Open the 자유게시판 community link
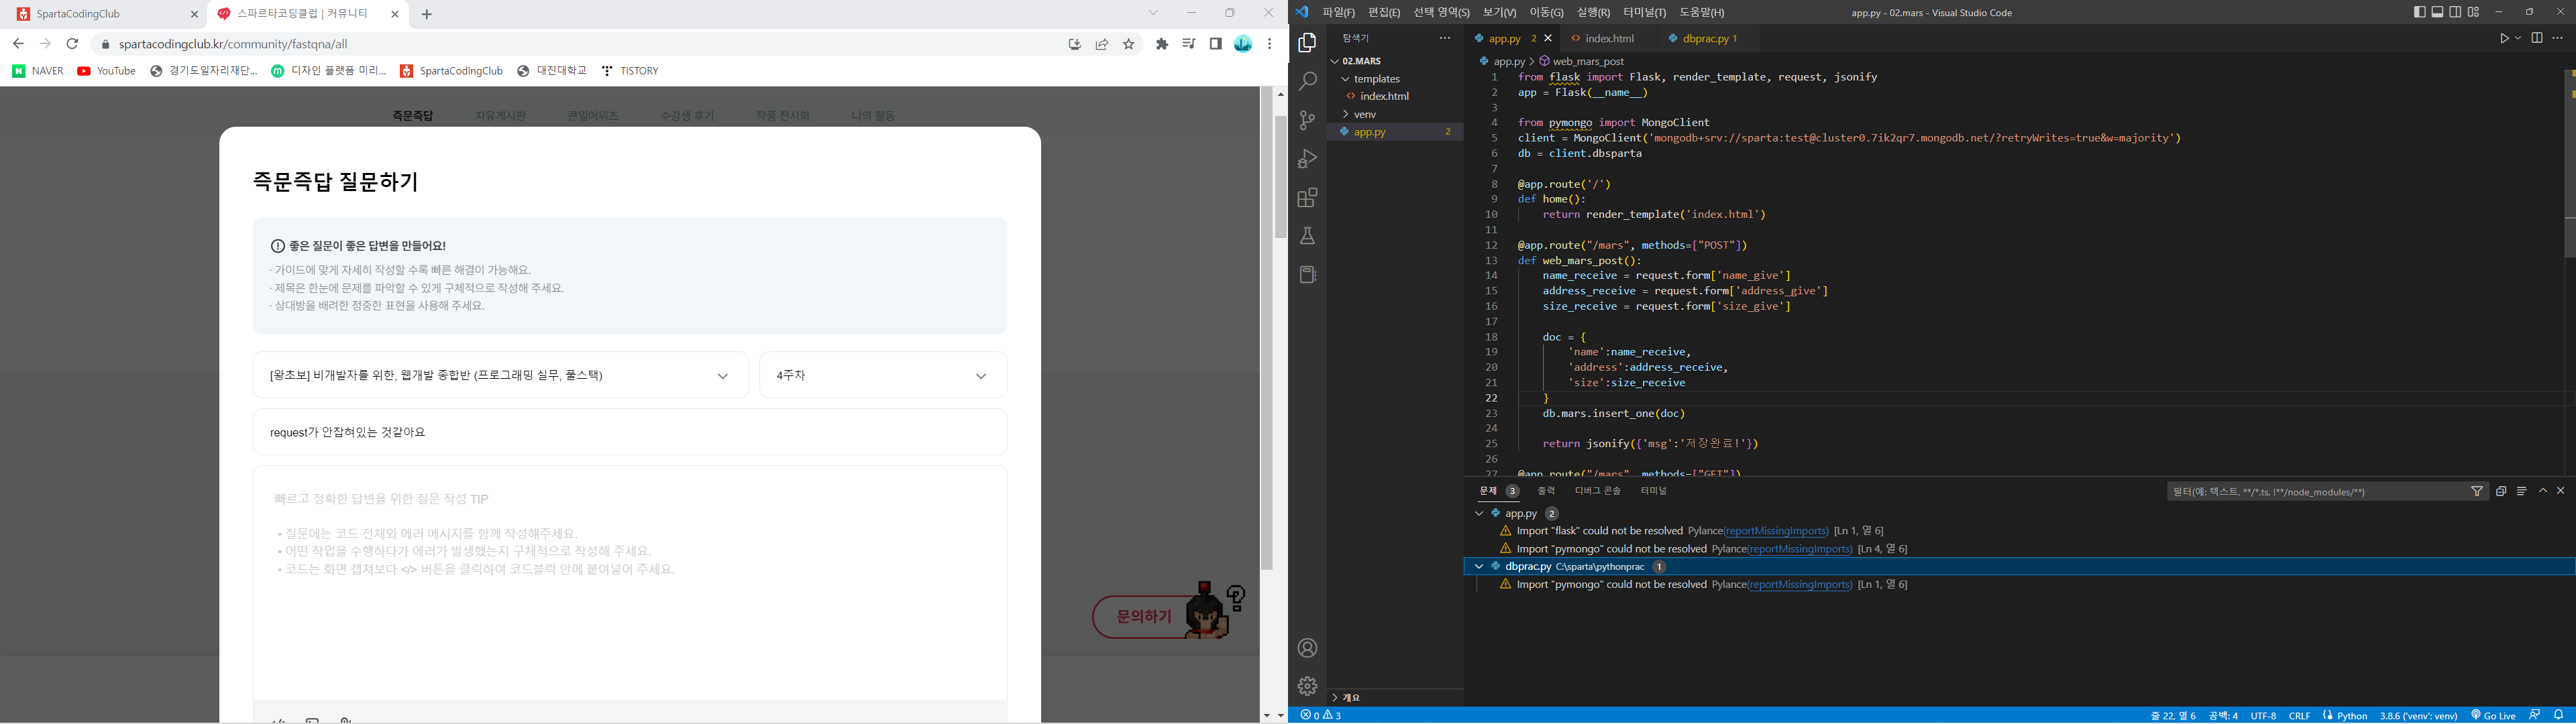The image size is (2576, 724). click(x=500, y=116)
